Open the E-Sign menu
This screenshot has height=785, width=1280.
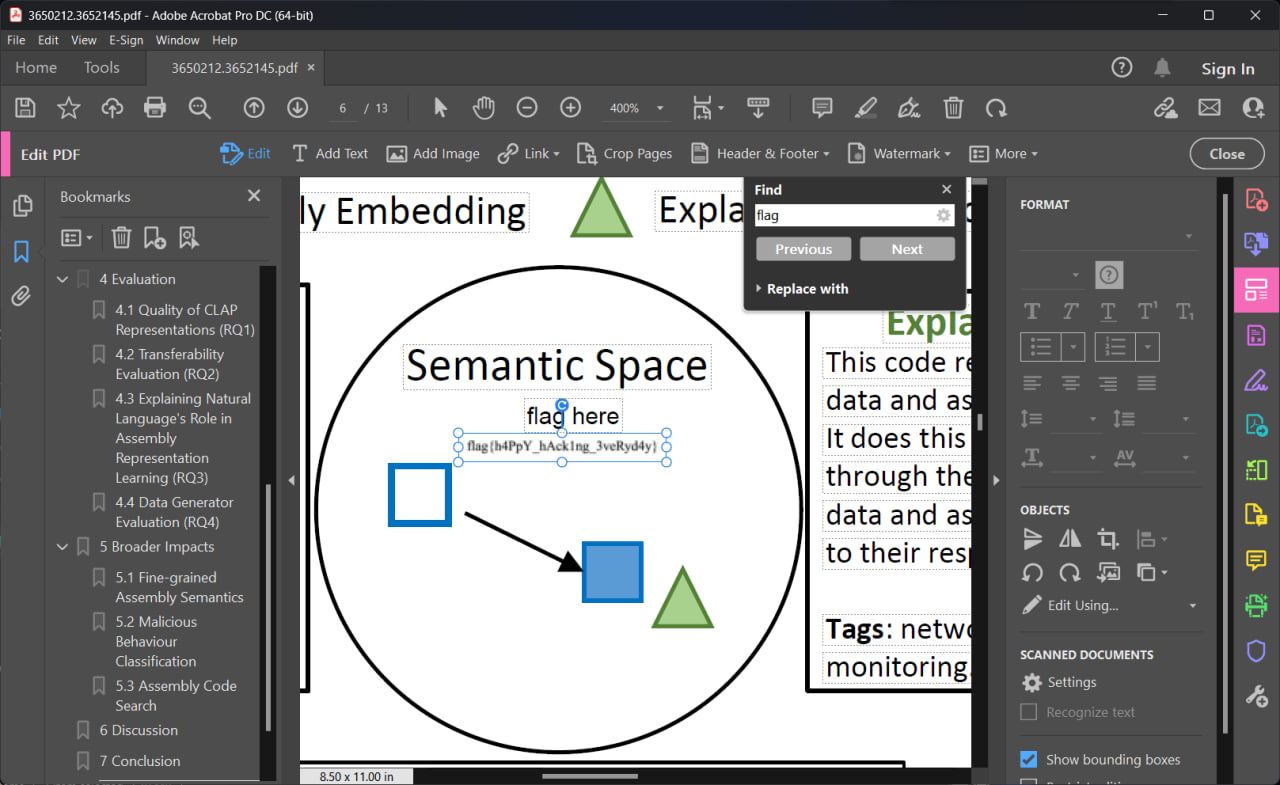point(126,40)
